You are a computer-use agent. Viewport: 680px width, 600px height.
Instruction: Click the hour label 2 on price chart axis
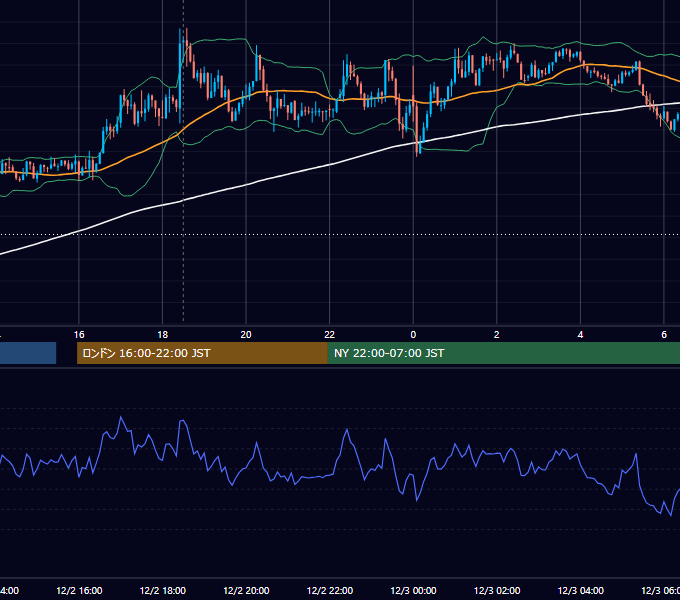(x=497, y=335)
